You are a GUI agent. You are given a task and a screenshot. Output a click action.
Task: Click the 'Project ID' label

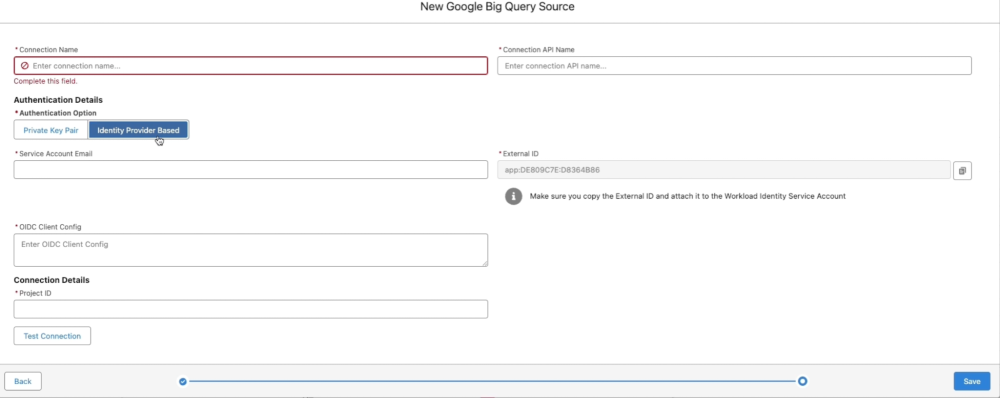[35, 293]
